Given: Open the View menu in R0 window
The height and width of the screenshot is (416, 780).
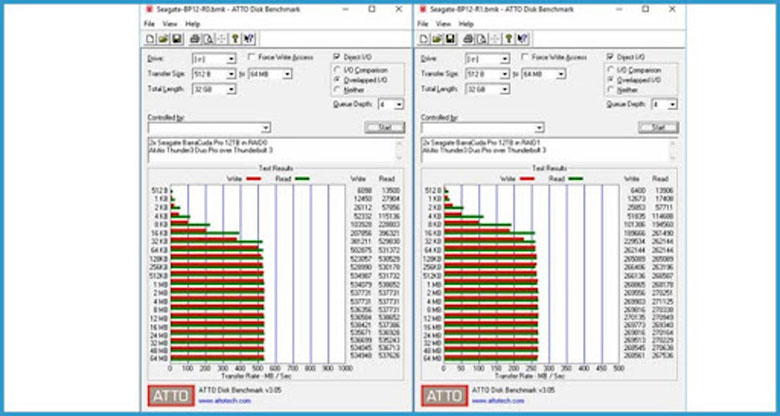Looking at the screenshot, I should [170, 24].
